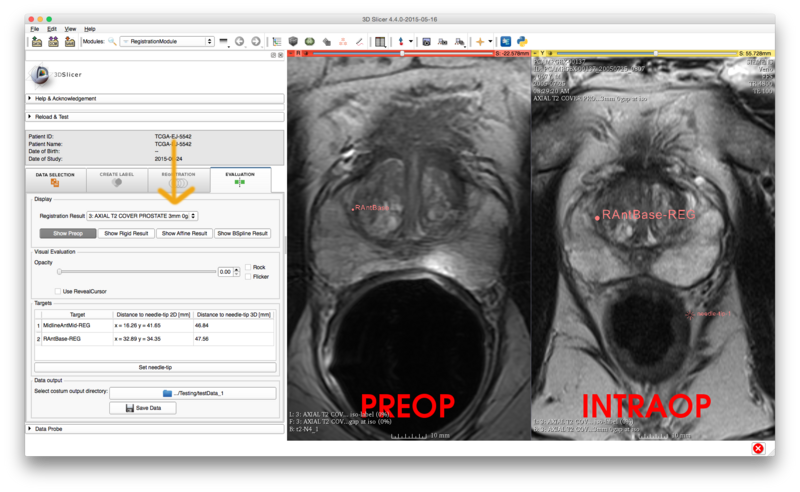800x492 pixels.
Task: Switch to the Data Selection tab
Action: tap(55, 180)
